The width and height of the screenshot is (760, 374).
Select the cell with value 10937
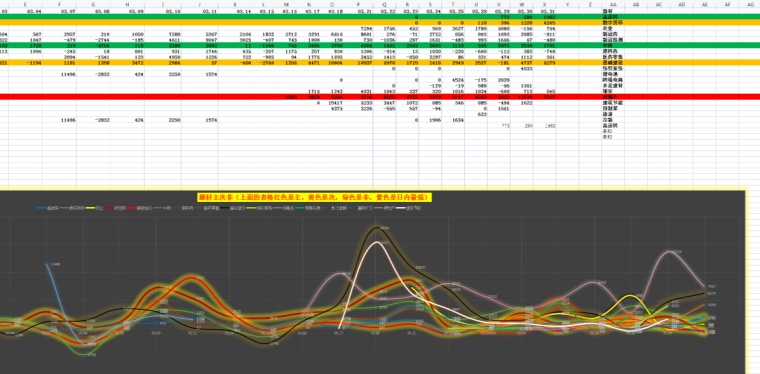tap(364, 63)
